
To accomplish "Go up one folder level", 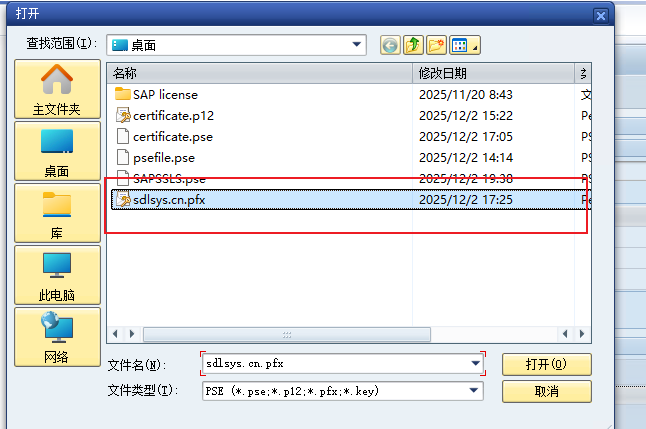I will (x=413, y=45).
